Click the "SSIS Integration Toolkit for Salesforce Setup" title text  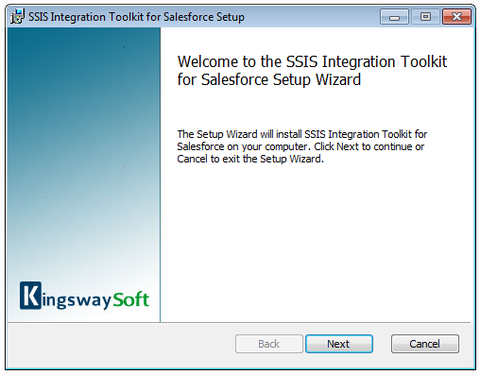136,17
